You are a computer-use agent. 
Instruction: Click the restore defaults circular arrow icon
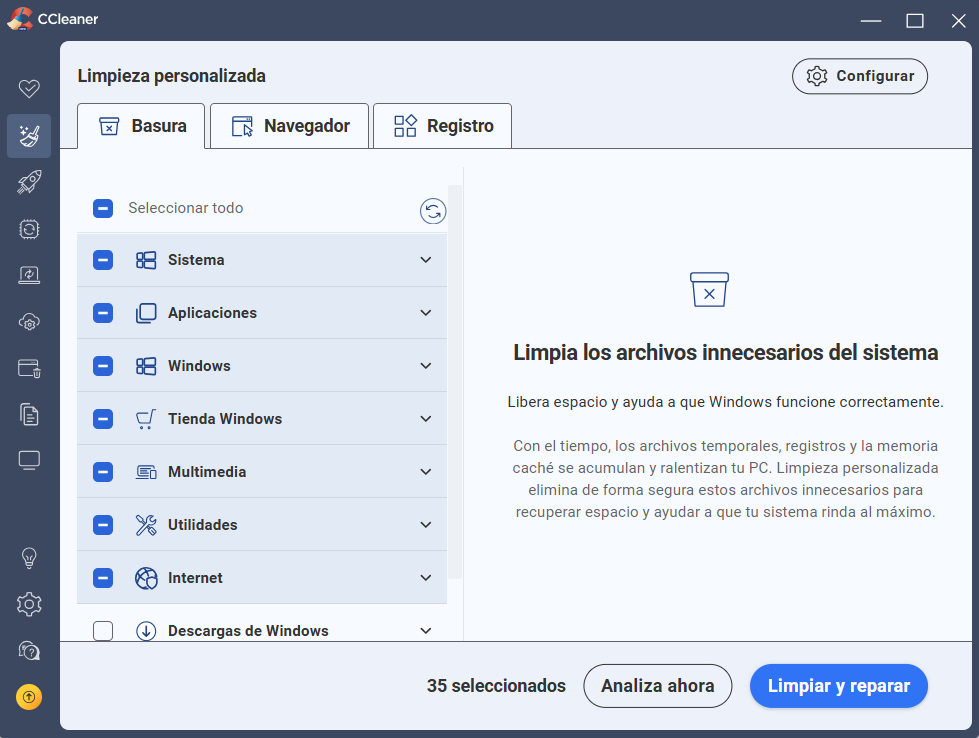(x=432, y=211)
